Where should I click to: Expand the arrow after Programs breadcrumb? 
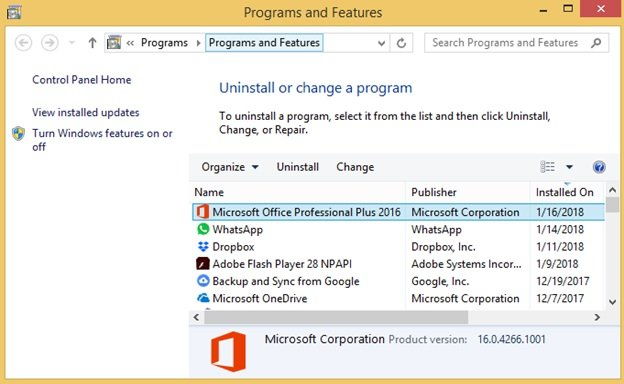tap(198, 43)
